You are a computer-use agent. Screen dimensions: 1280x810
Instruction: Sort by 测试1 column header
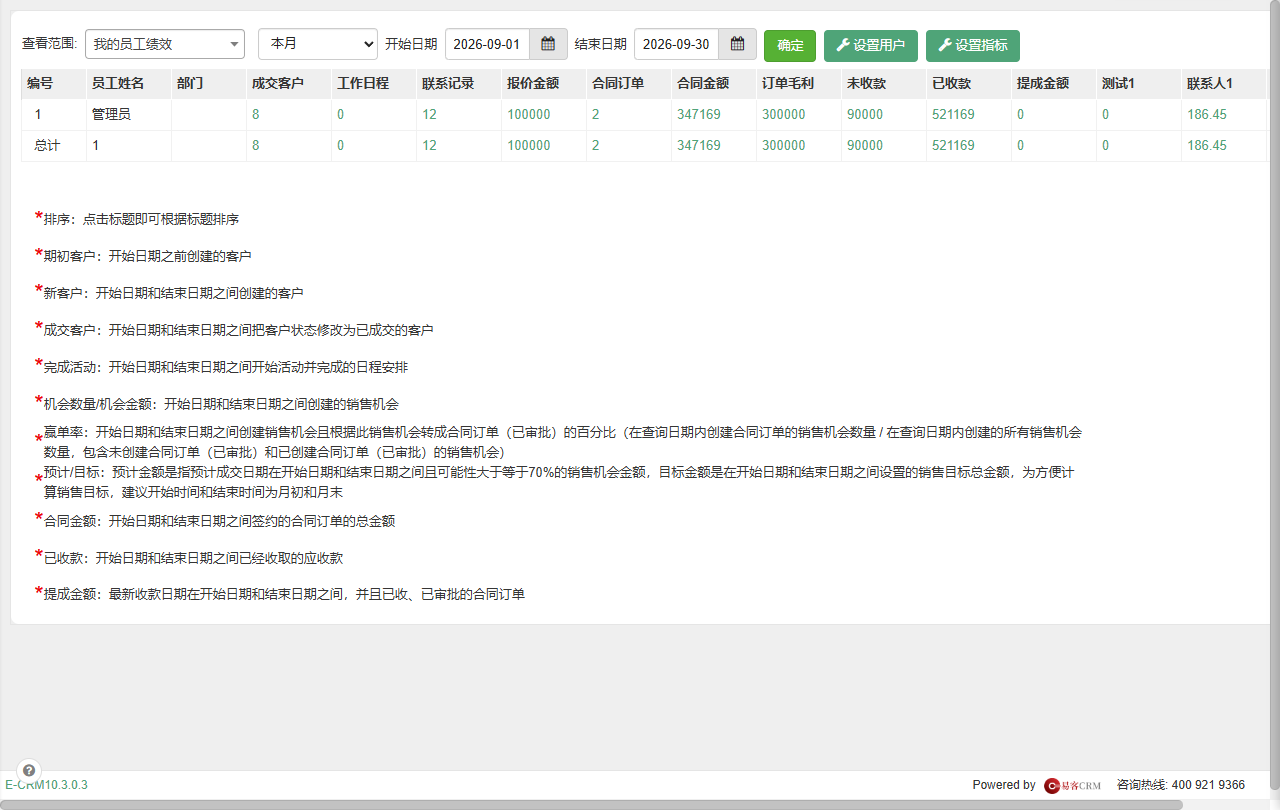coord(1118,83)
